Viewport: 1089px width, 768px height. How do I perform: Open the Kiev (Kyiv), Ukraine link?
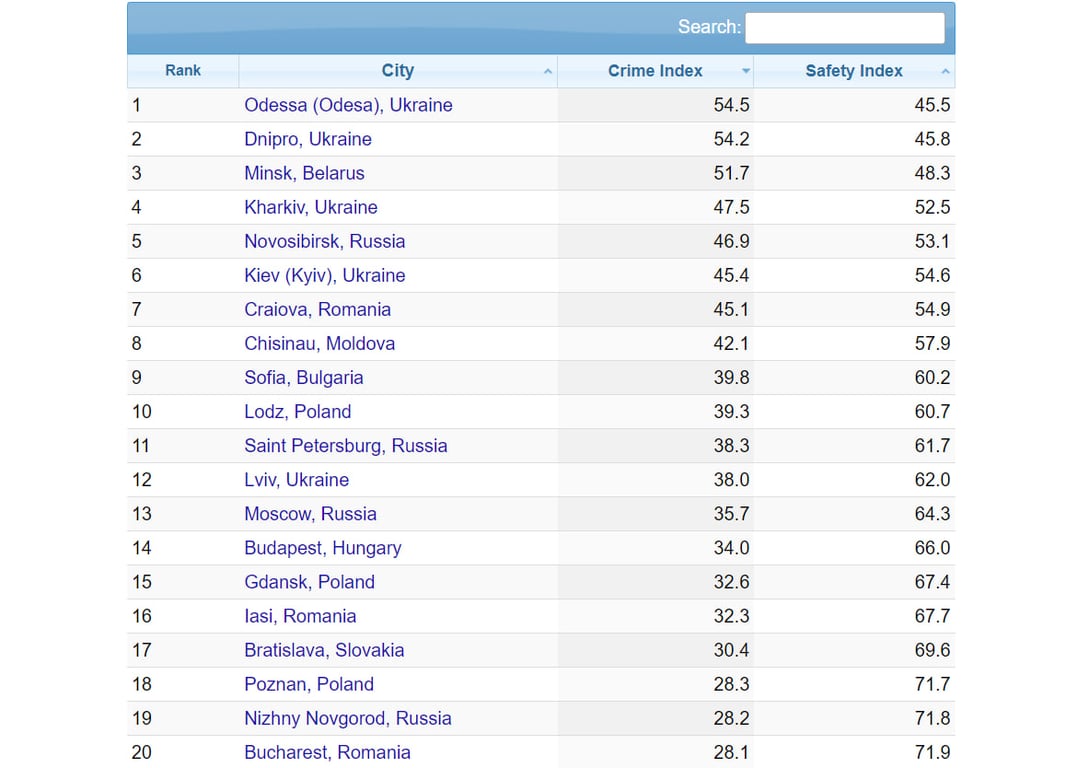point(325,275)
